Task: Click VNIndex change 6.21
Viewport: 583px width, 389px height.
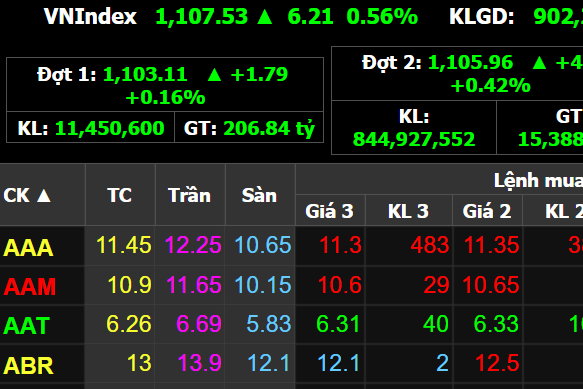Action: (x=310, y=17)
